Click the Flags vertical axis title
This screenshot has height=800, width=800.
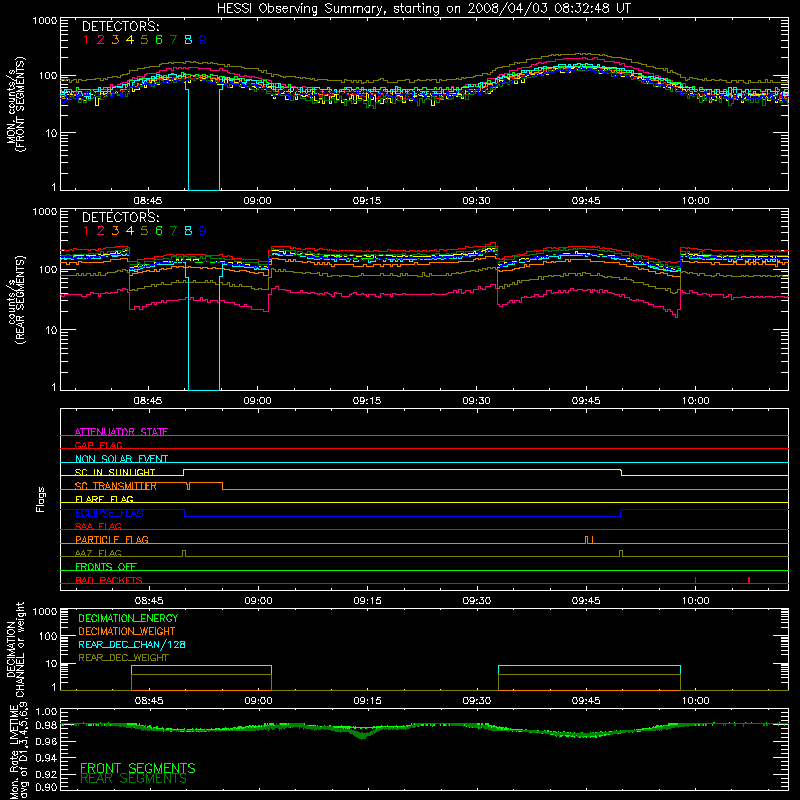41,499
